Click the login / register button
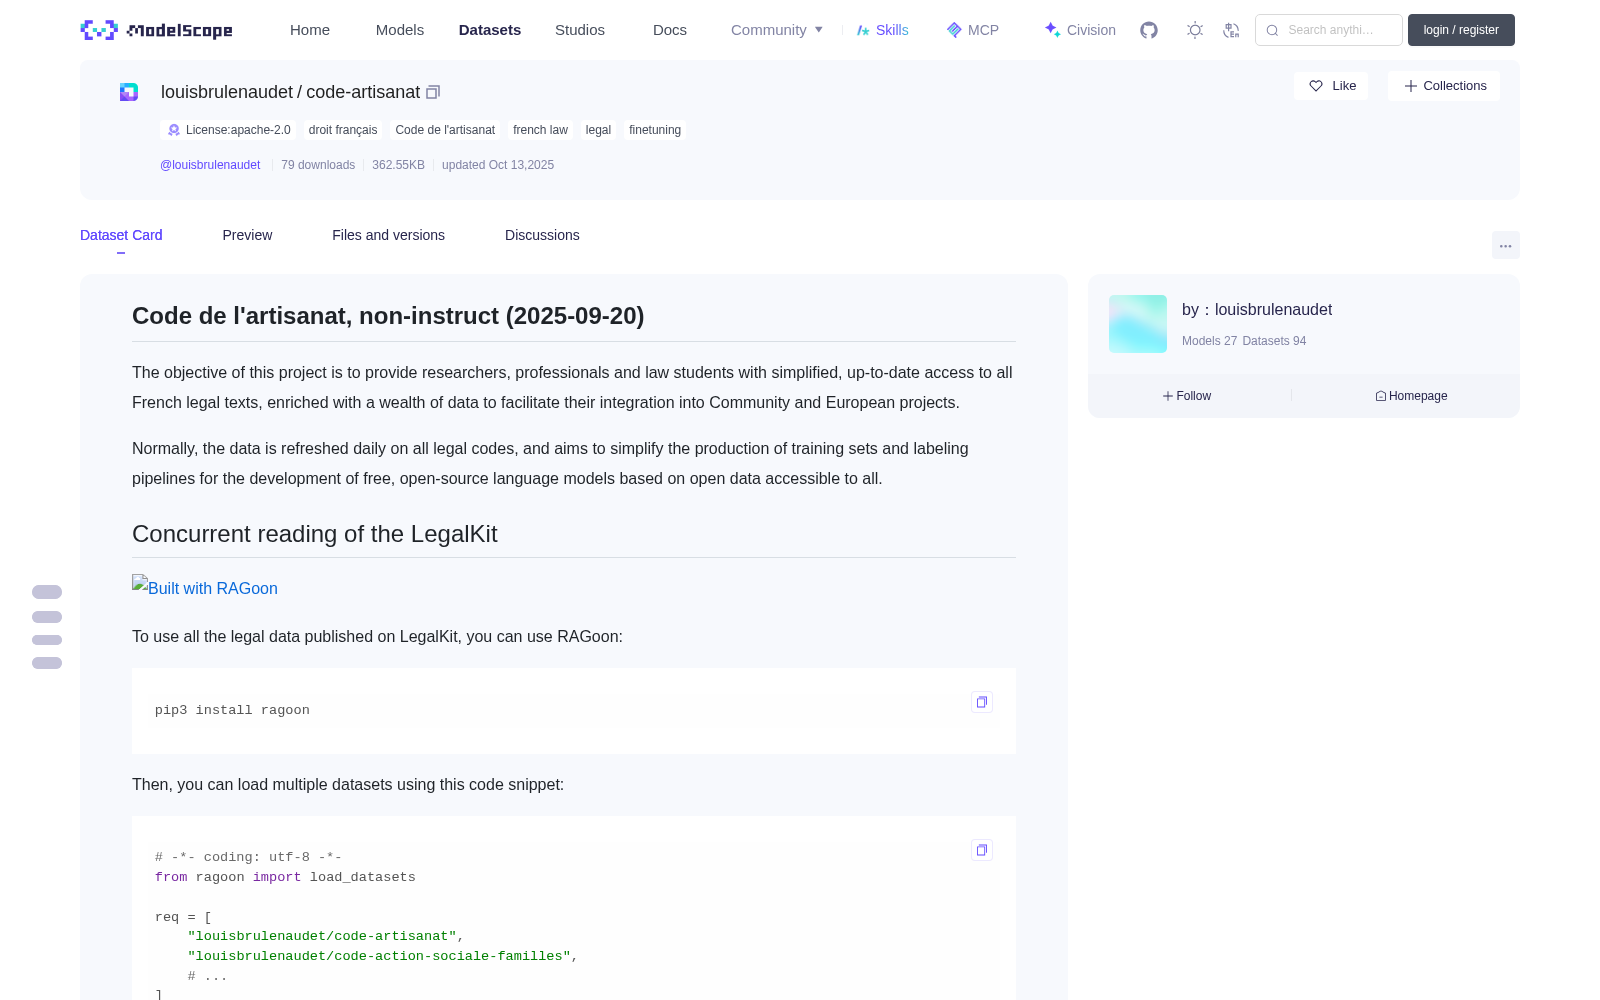This screenshot has height=1000, width=1600. point(1461,30)
